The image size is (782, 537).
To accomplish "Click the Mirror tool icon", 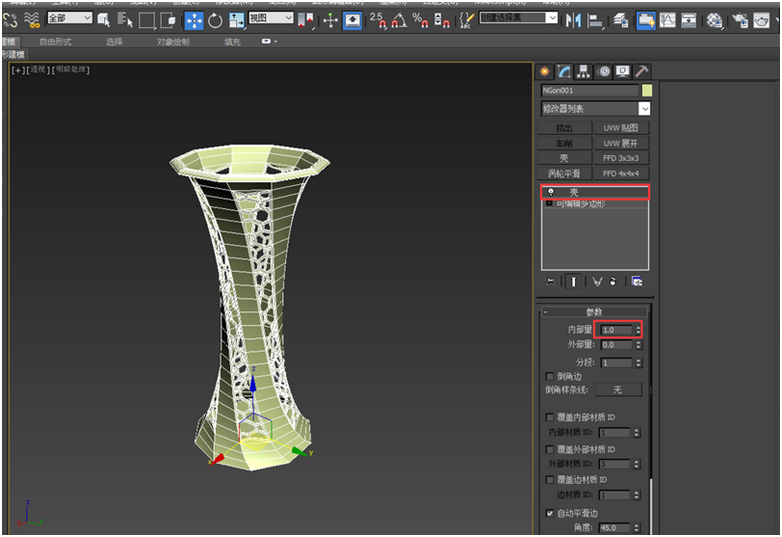I will pyautogui.click(x=574, y=20).
